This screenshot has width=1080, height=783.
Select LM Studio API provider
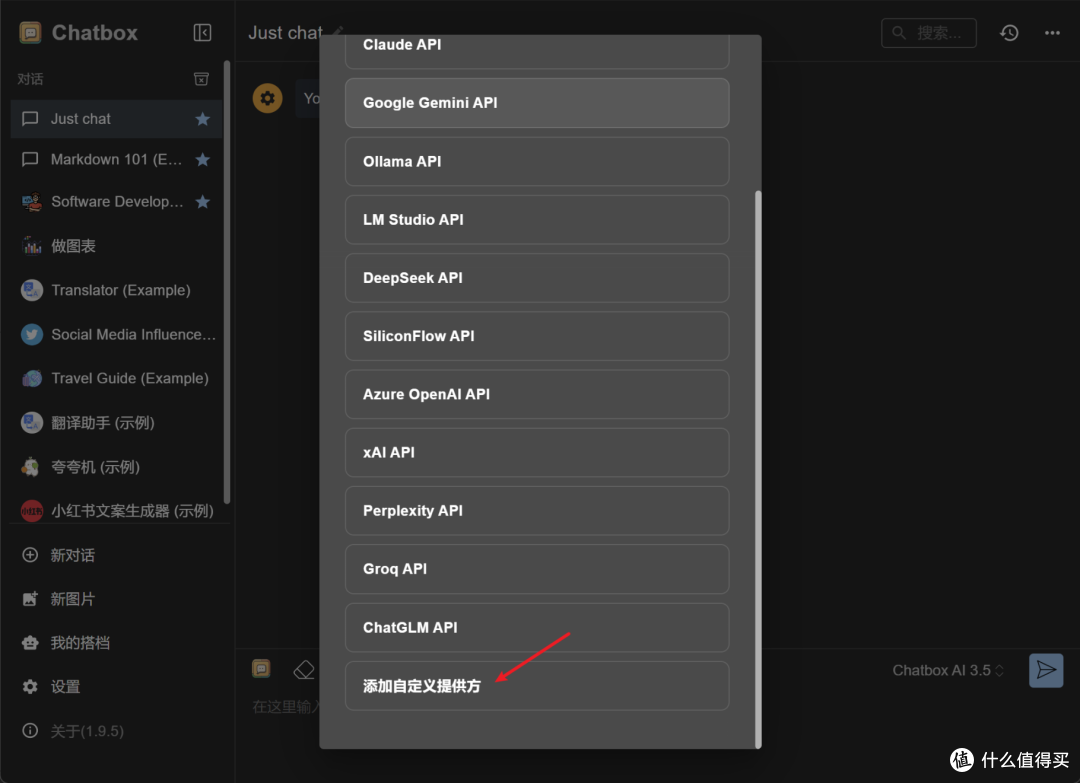tap(537, 220)
